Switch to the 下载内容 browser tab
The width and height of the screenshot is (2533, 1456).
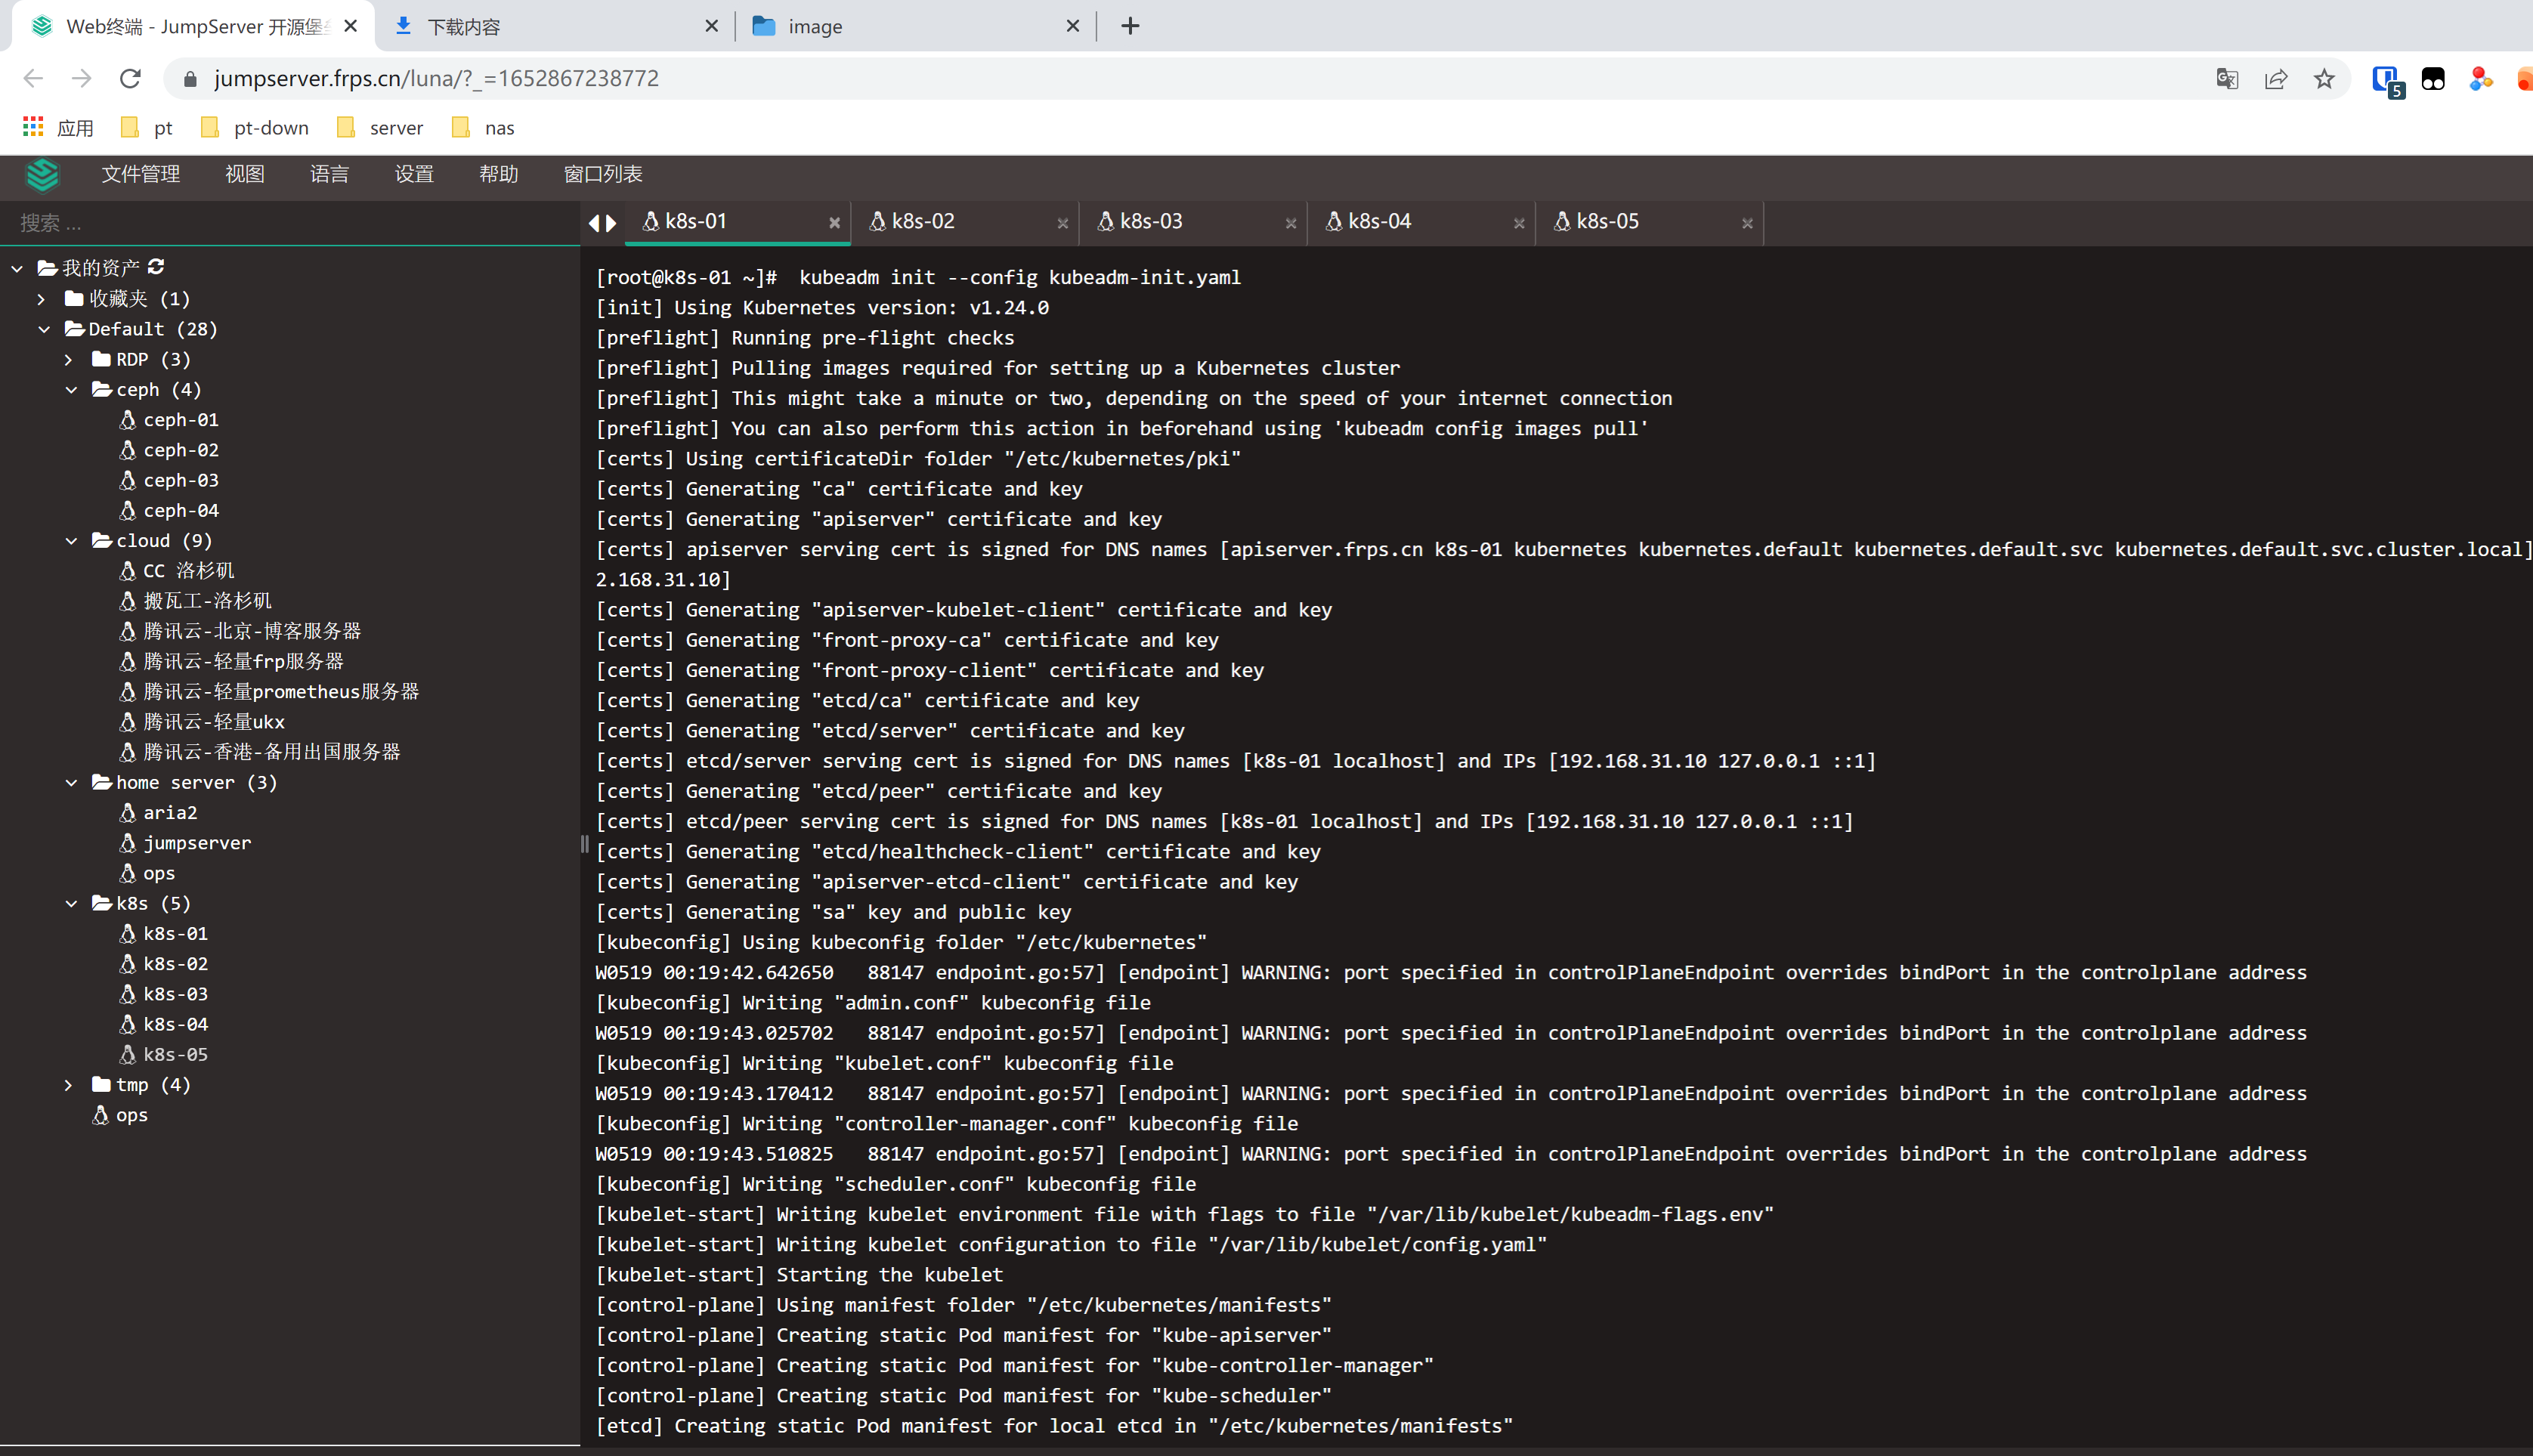point(555,26)
